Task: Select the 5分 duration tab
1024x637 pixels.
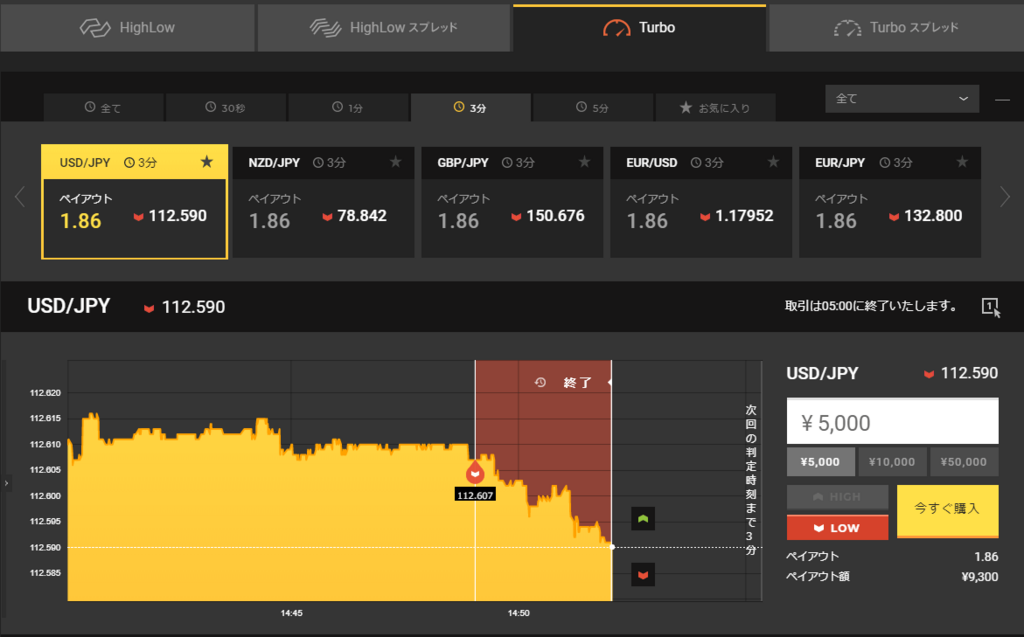Action: click(x=592, y=107)
